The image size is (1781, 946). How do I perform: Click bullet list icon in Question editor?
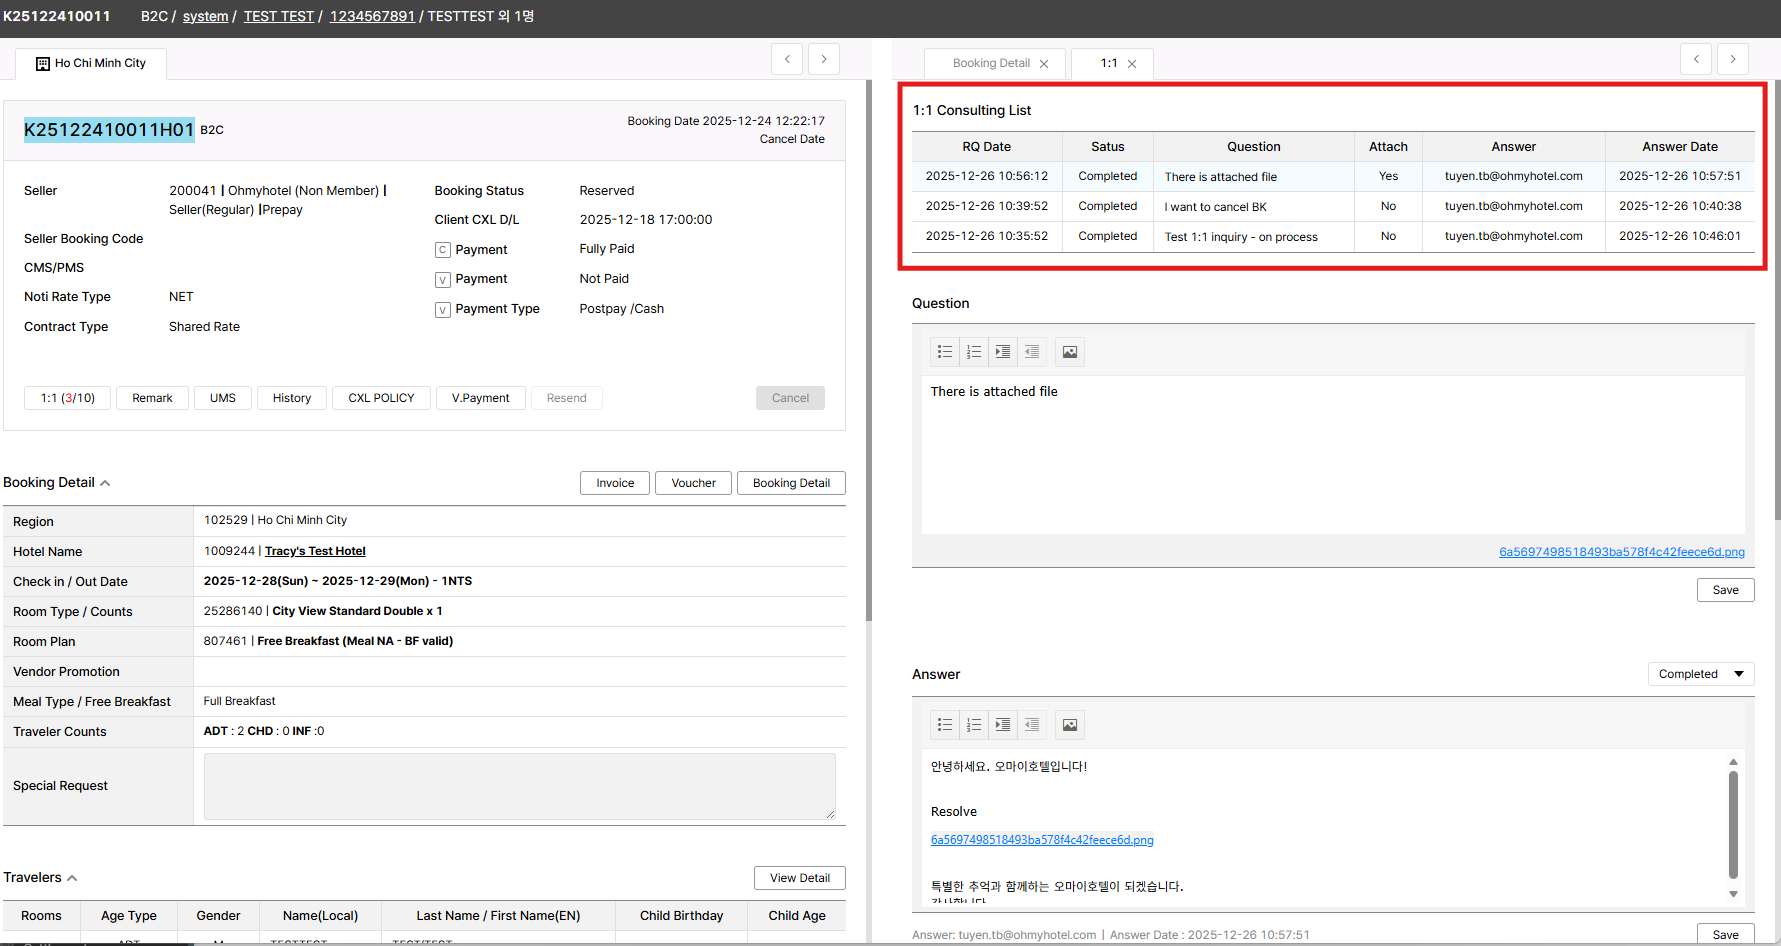(945, 352)
